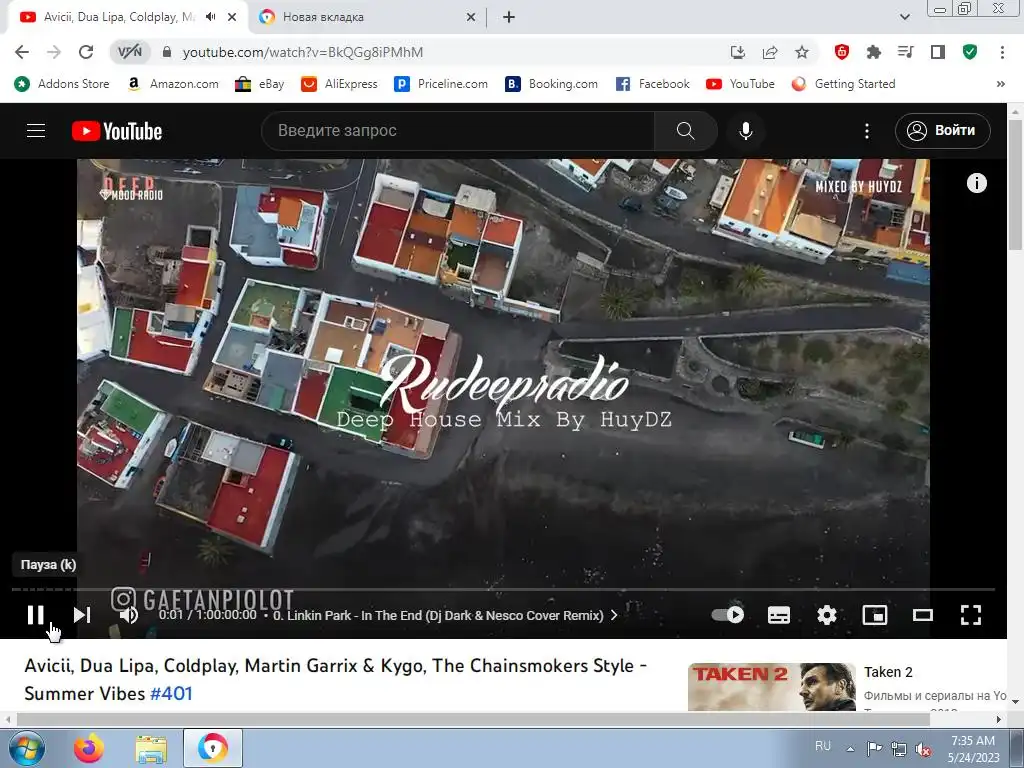Open the #401 hashtag link
Screen dimensions: 1024x768
tap(171, 693)
